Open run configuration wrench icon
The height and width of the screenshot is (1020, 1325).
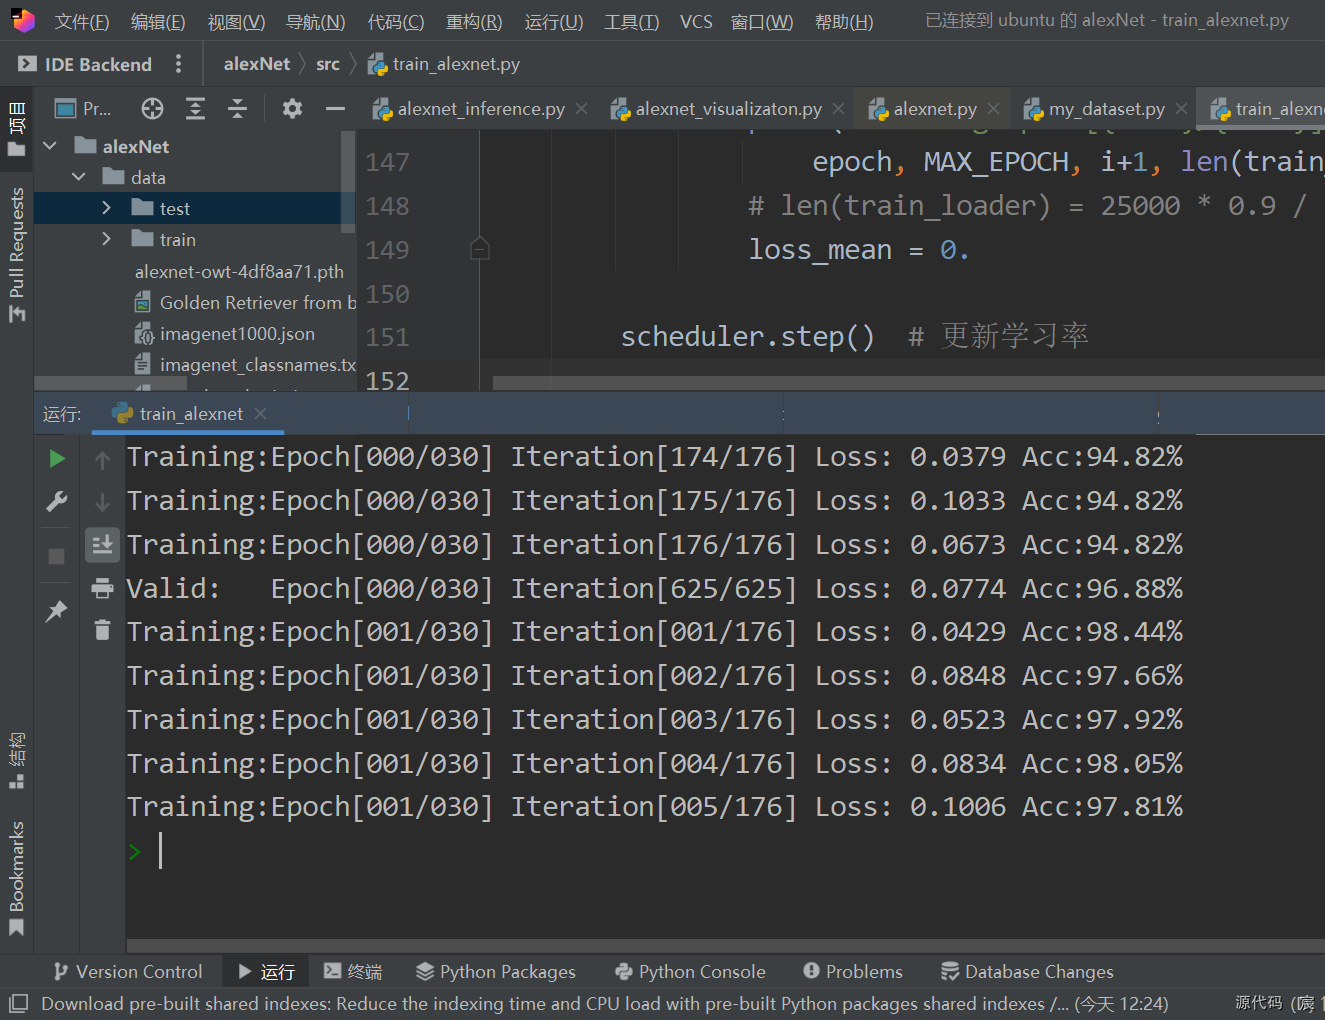click(57, 502)
